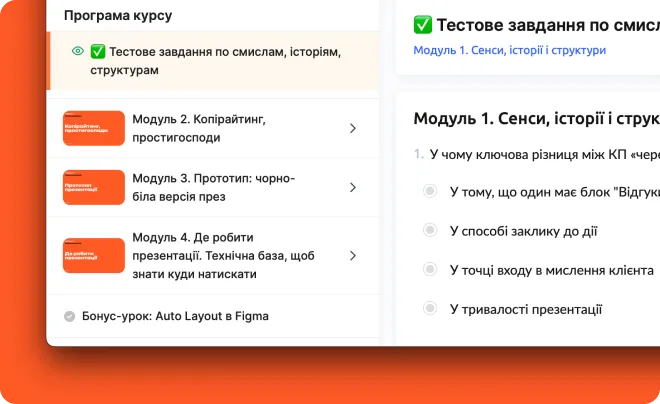Screen dimensions: 660x404
Task: Open Бонус-урок: Auto Layout в Figma
Action: point(175,316)
